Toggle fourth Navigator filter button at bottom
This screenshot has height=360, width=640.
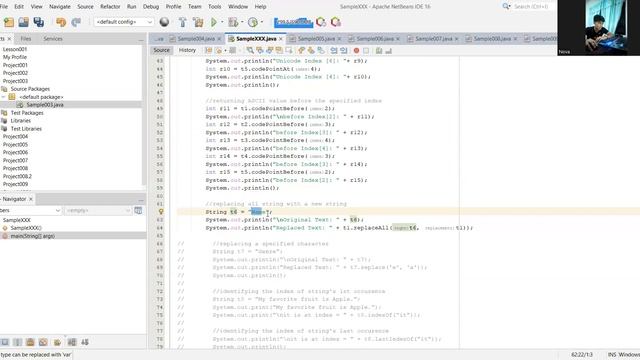[43, 342]
